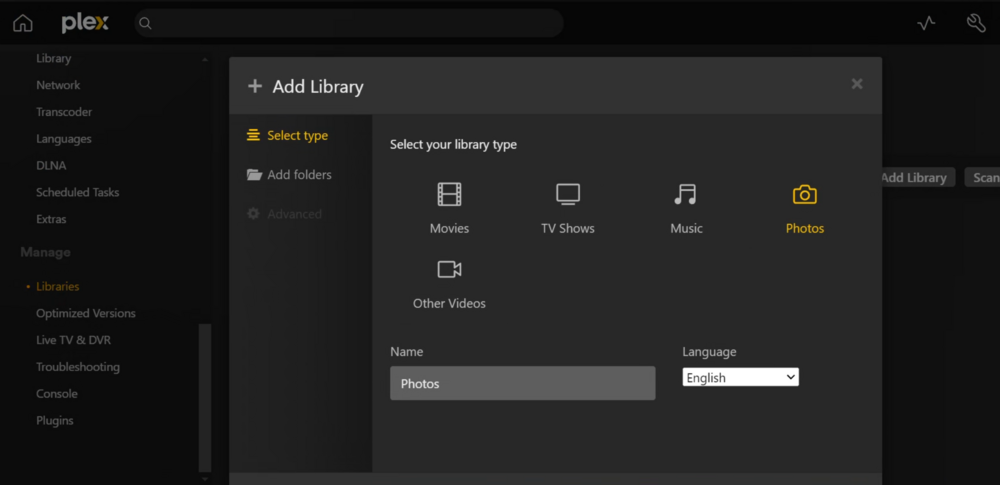The height and width of the screenshot is (485, 1000).
Task: Select the Music note icon
Action: coord(686,194)
